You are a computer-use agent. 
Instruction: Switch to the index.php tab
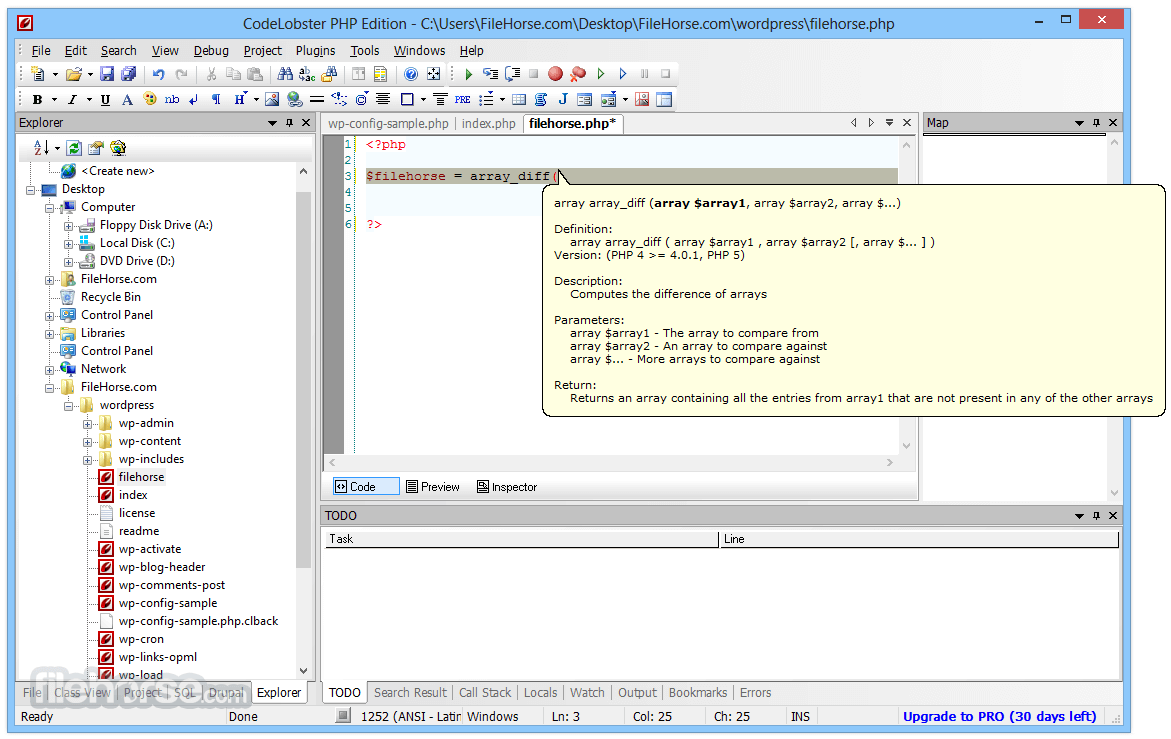click(x=488, y=124)
